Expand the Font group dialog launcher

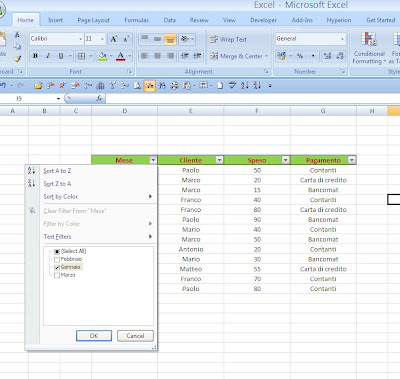click(x=129, y=71)
